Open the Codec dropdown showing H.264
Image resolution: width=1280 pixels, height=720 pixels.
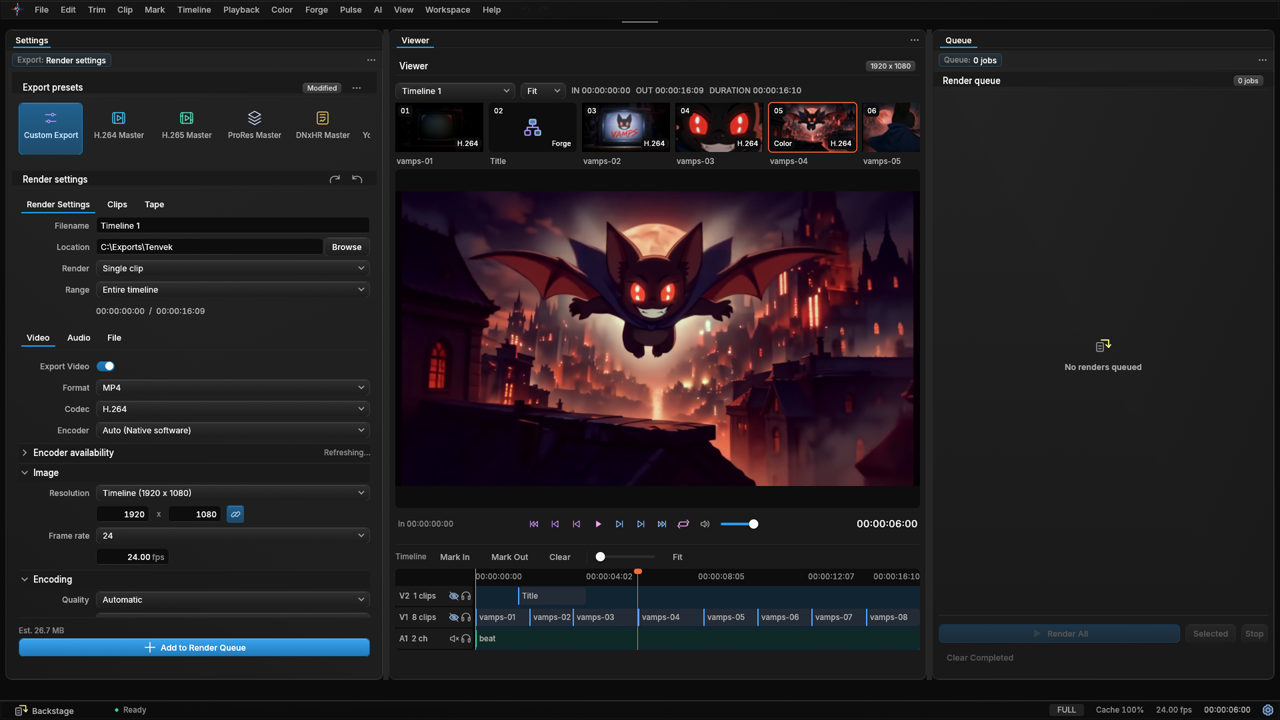[232, 409]
